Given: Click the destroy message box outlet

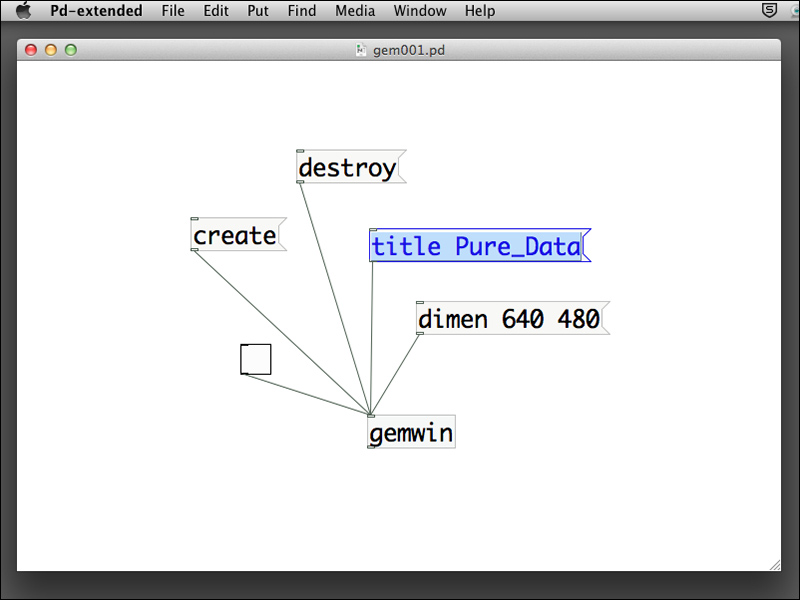Looking at the screenshot, I should point(300,182).
